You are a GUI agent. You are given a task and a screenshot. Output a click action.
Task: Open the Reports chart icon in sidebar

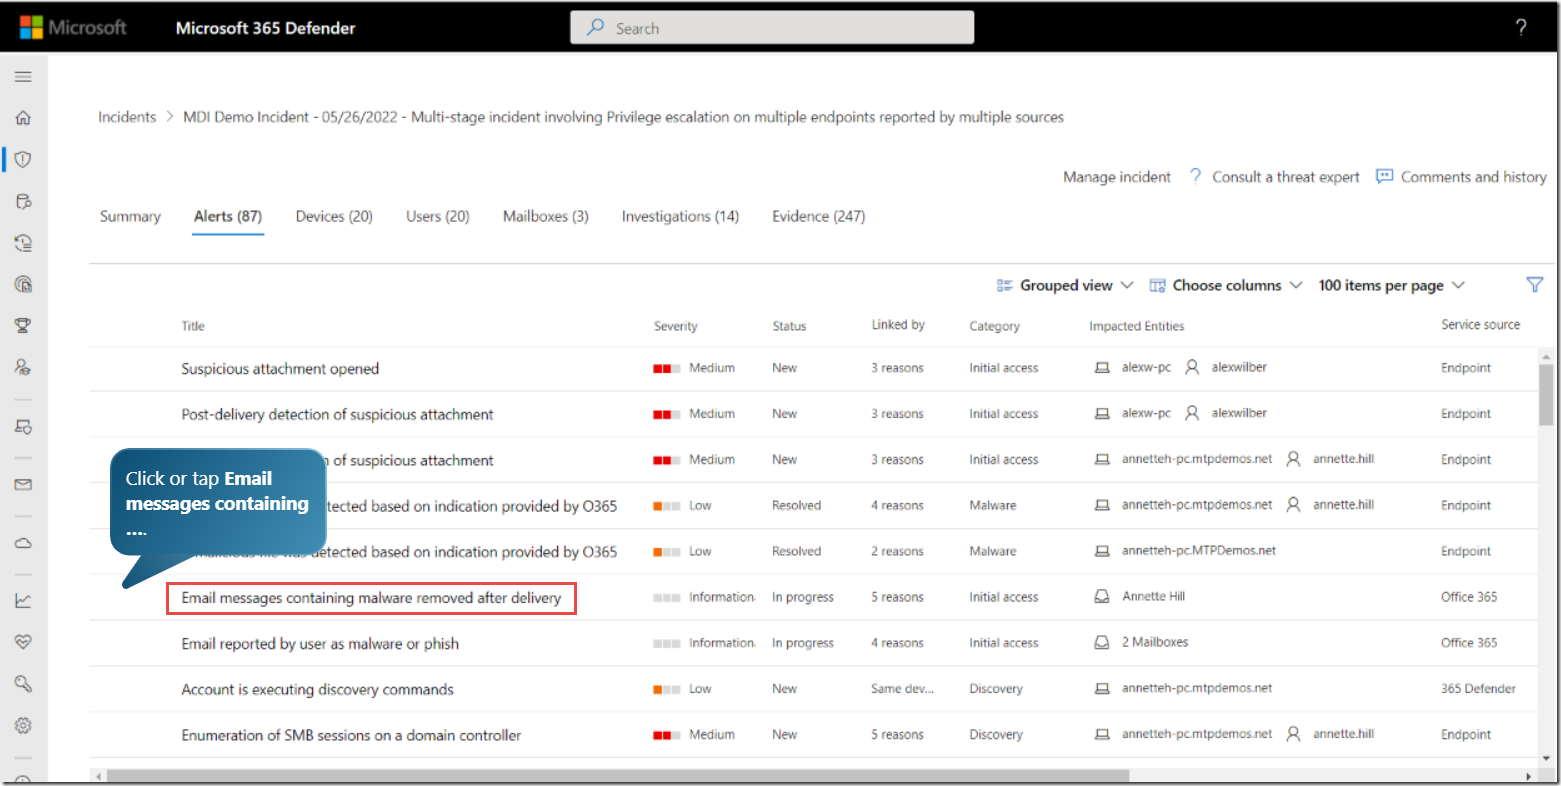[x=23, y=601]
